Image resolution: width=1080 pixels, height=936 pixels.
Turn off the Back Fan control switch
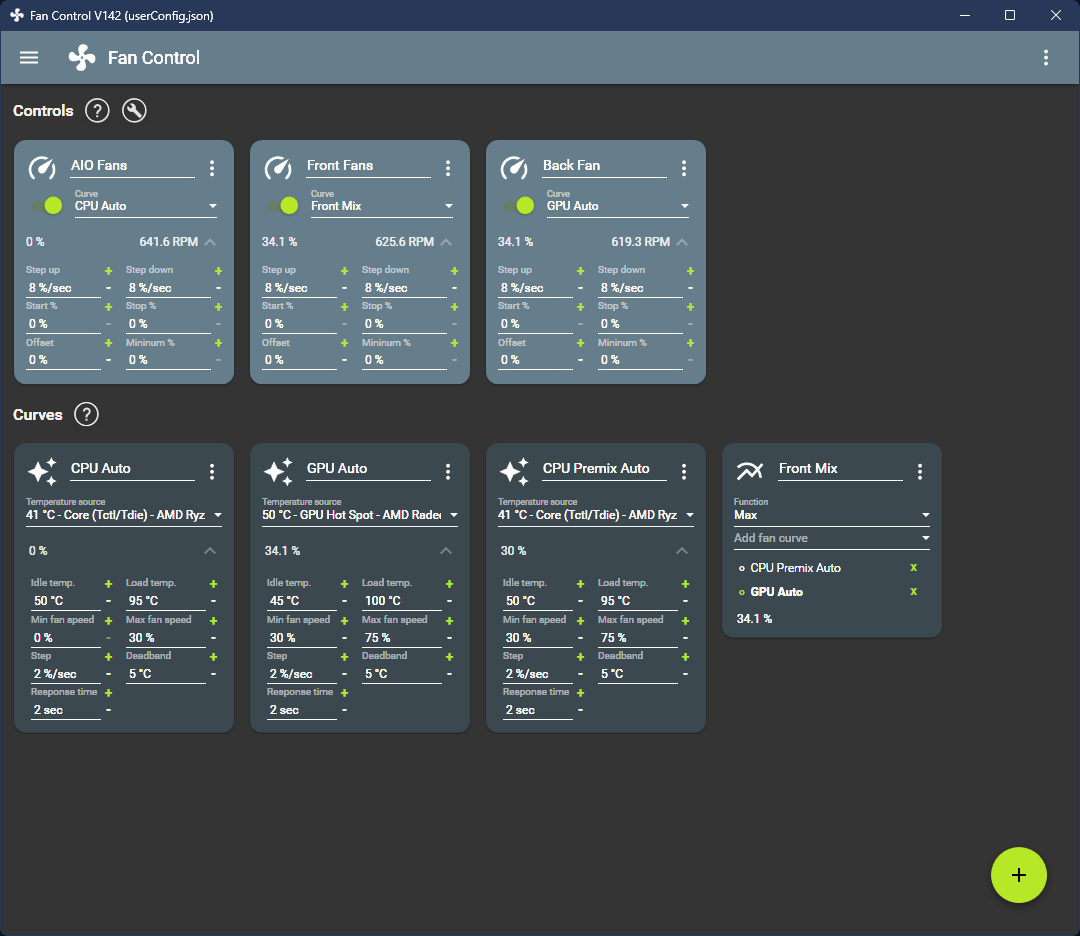519,205
